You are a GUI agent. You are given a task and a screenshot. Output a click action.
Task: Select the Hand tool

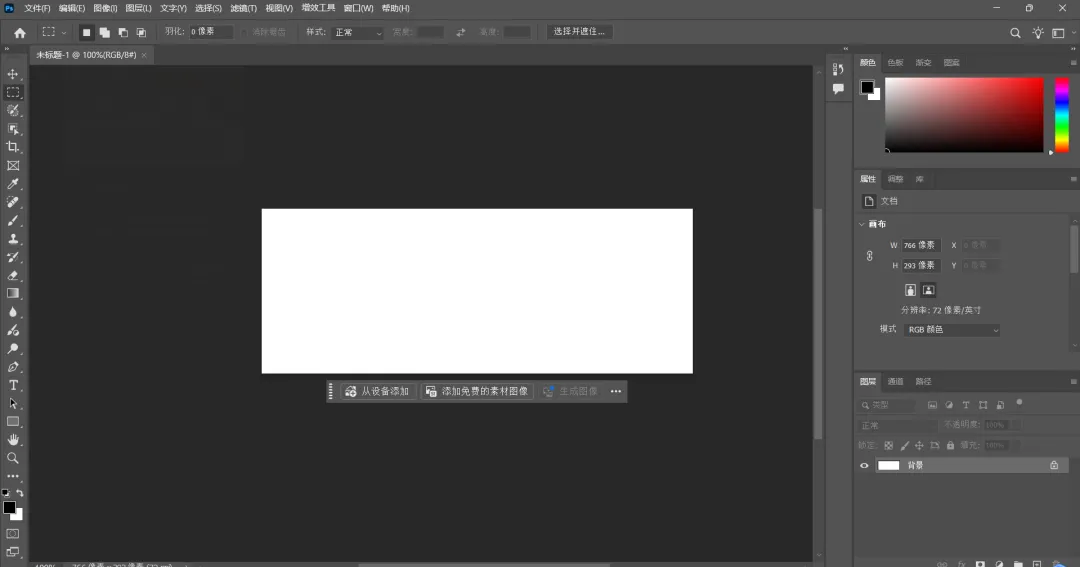tap(13, 440)
